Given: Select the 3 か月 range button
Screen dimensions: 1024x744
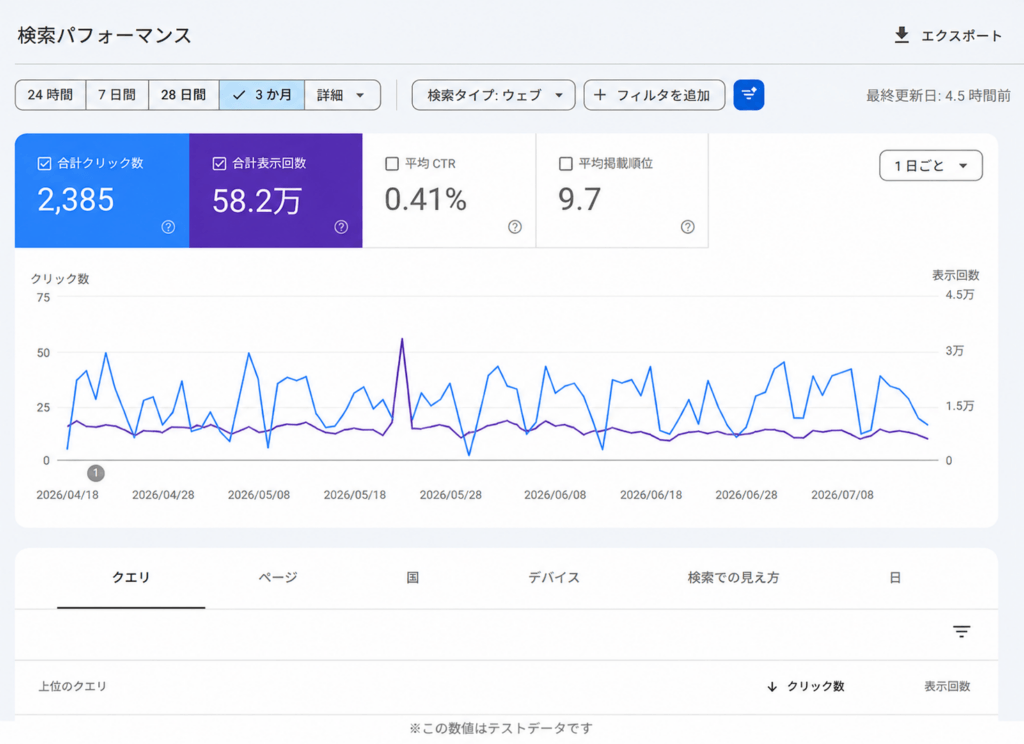Looking at the screenshot, I should (262, 95).
